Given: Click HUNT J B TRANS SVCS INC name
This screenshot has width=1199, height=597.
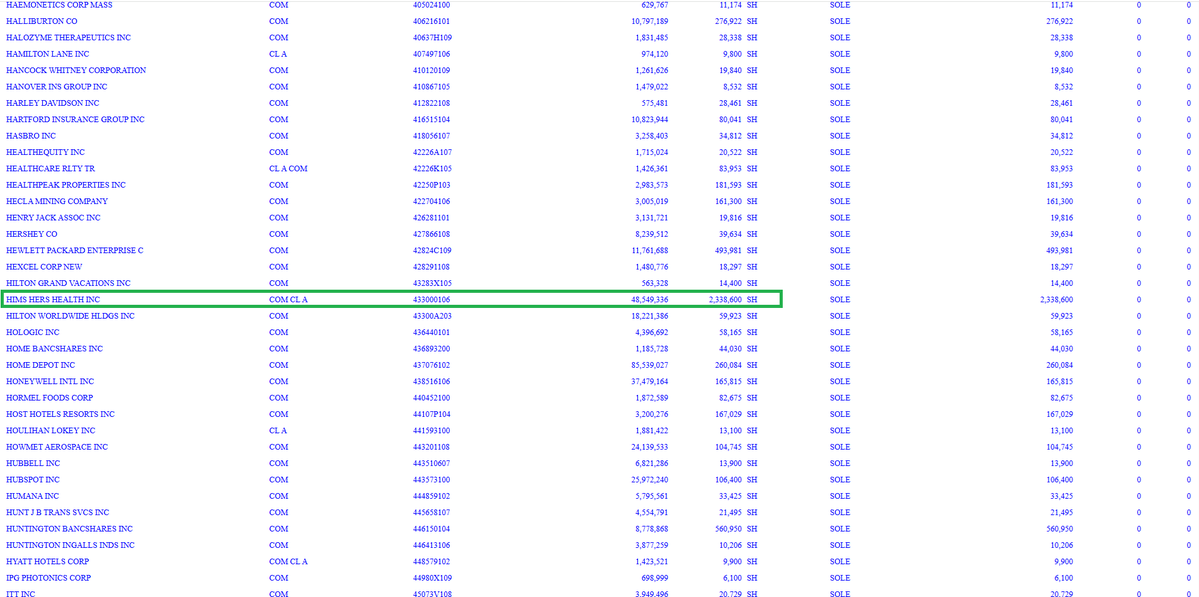Looking at the screenshot, I should click(57, 513).
